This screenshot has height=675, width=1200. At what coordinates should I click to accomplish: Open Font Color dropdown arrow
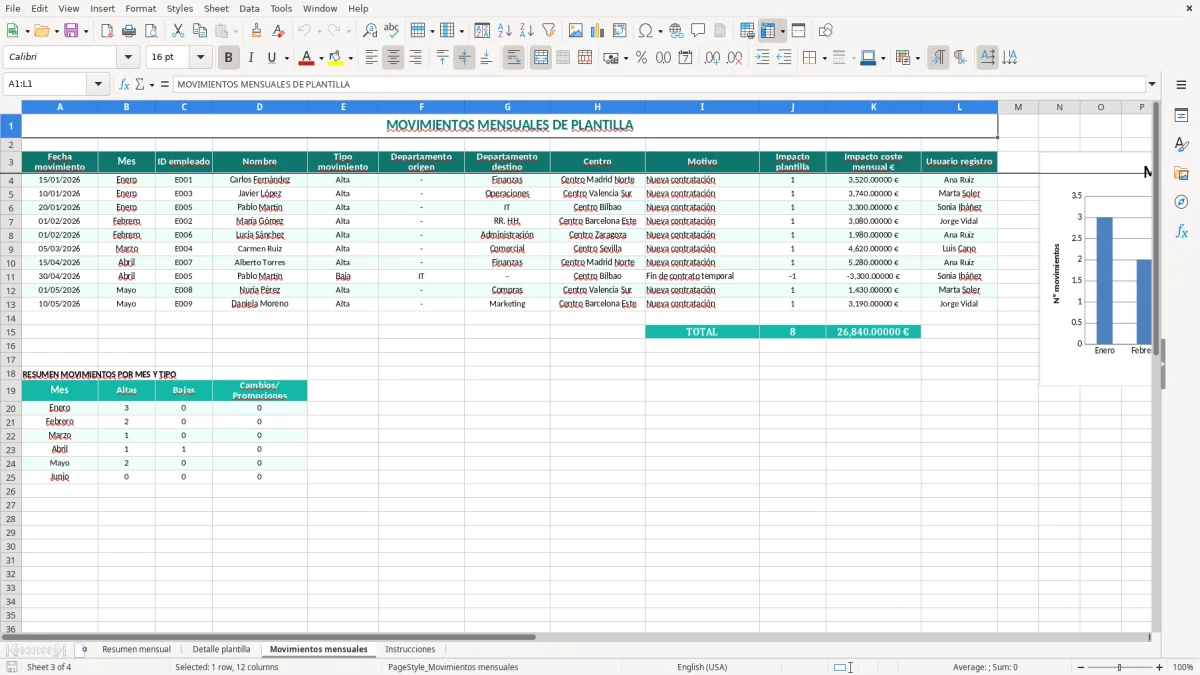tap(321, 58)
